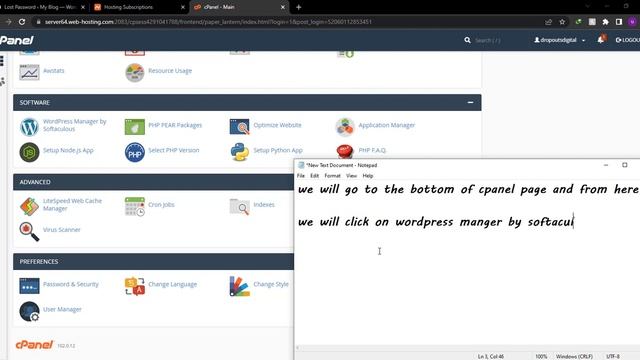
Task: Click the User Manager link text
Action: (x=62, y=309)
